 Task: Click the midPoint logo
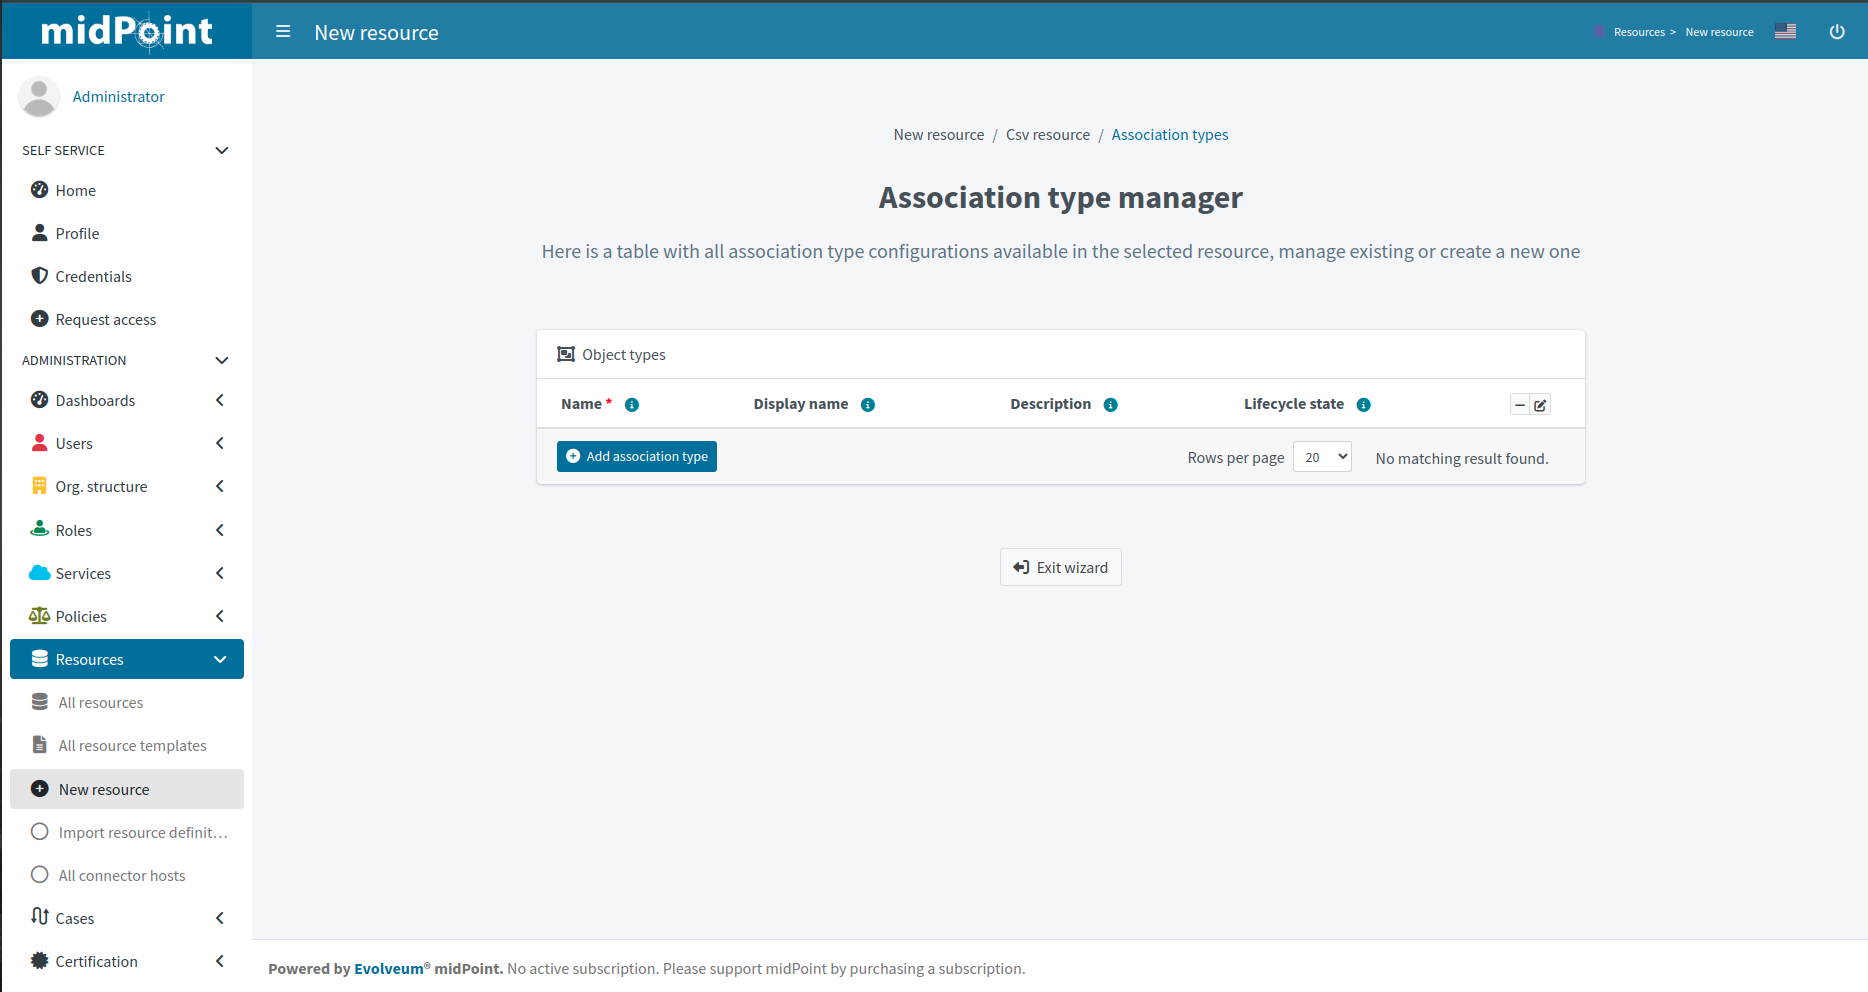tap(125, 30)
